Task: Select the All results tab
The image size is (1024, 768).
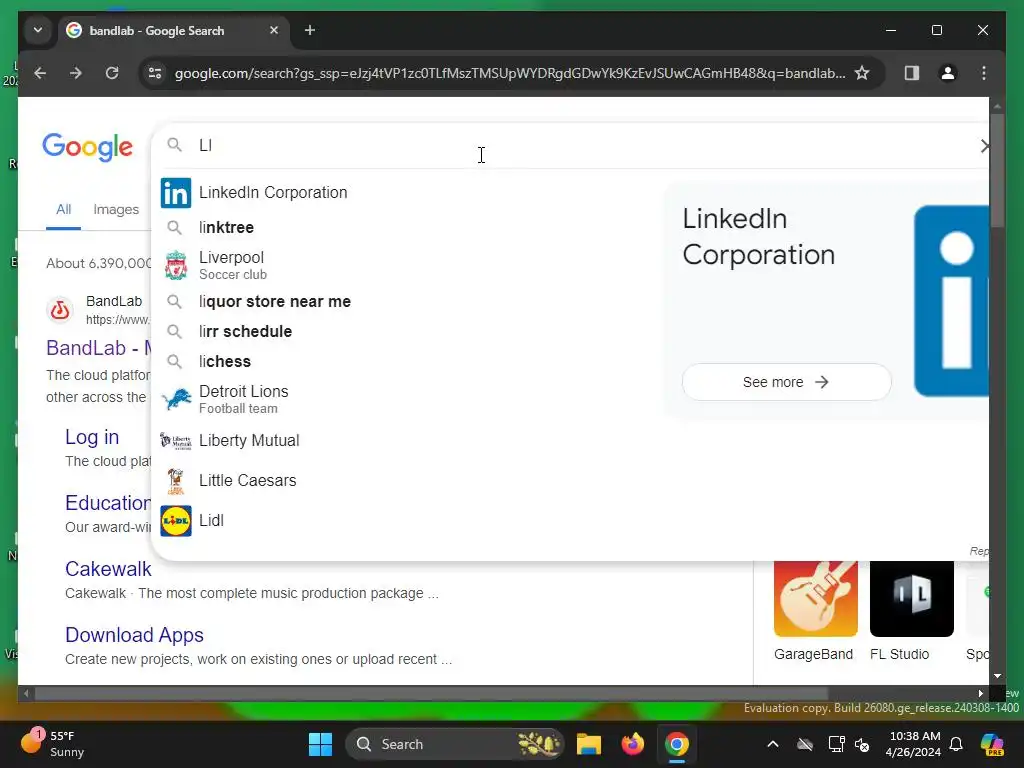Action: click(63, 210)
